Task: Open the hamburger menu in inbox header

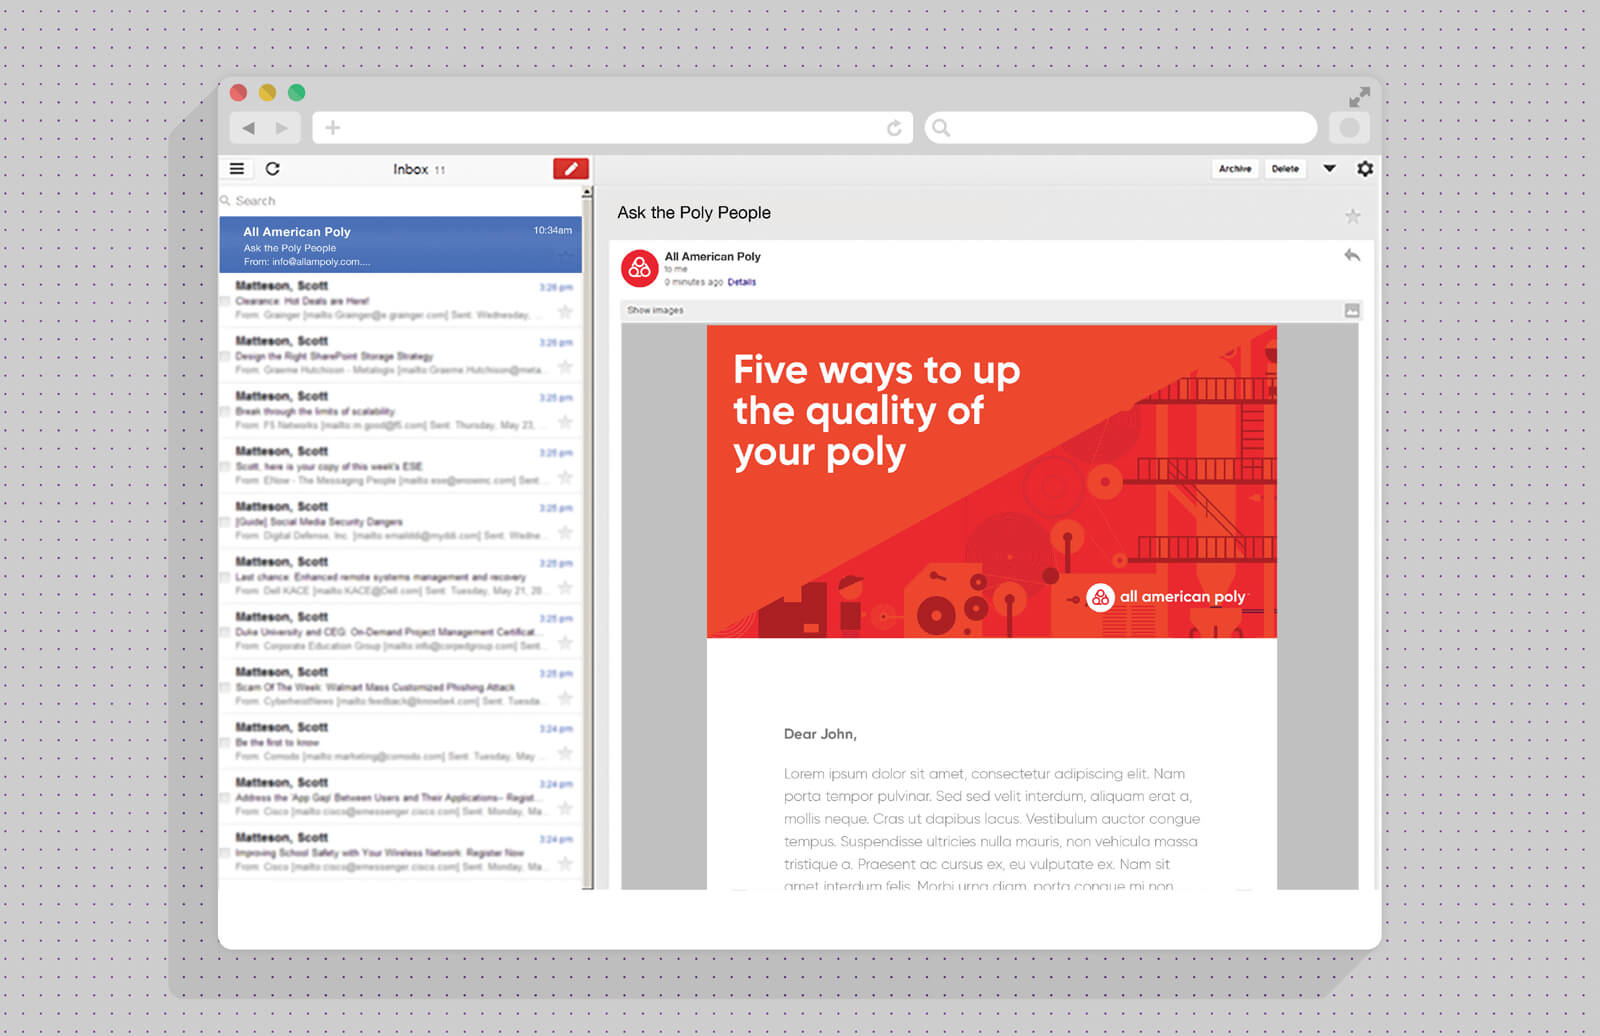Action: click(x=237, y=169)
